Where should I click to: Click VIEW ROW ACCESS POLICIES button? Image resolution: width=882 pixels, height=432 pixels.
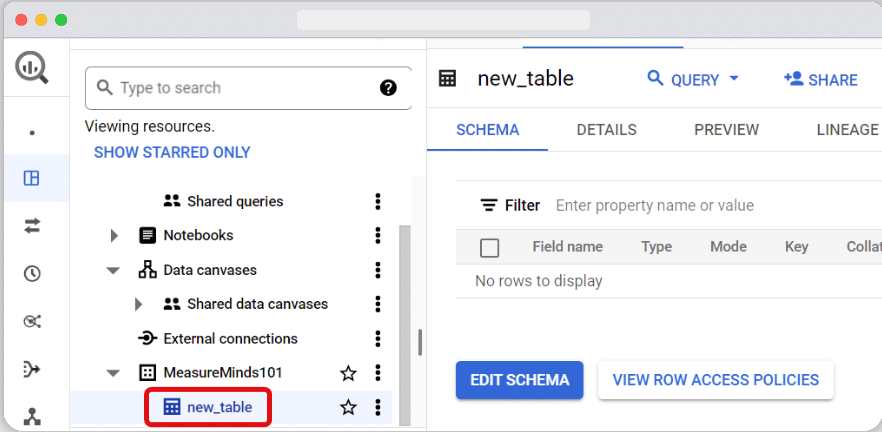pyautogui.click(x=716, y=380)
